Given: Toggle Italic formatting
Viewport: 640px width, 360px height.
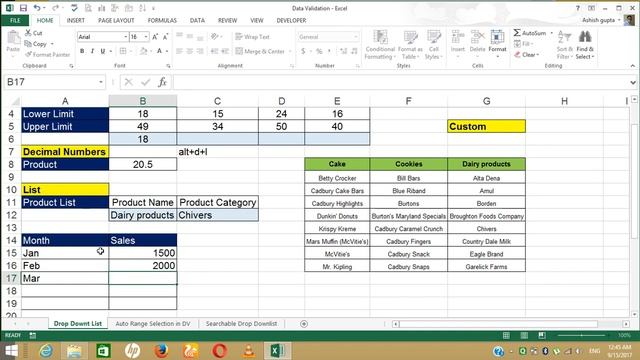Looking at the screenshot, I should tap(92, 51).
